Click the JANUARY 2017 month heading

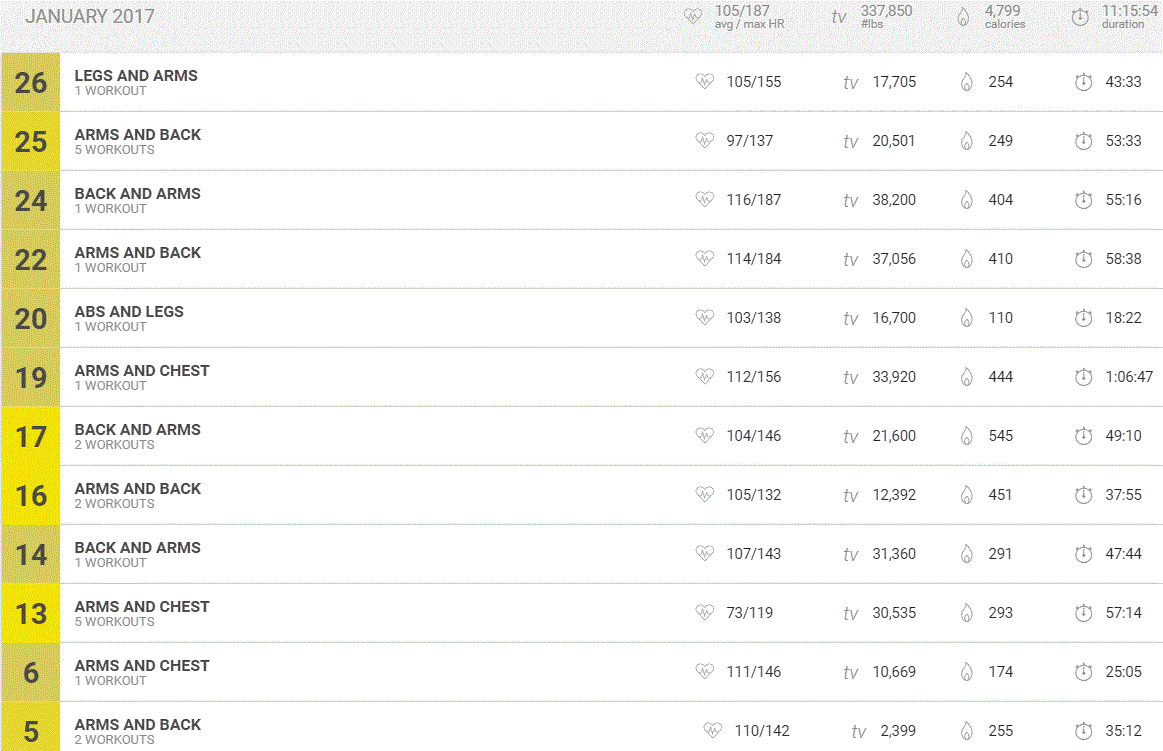coord(89,17)
